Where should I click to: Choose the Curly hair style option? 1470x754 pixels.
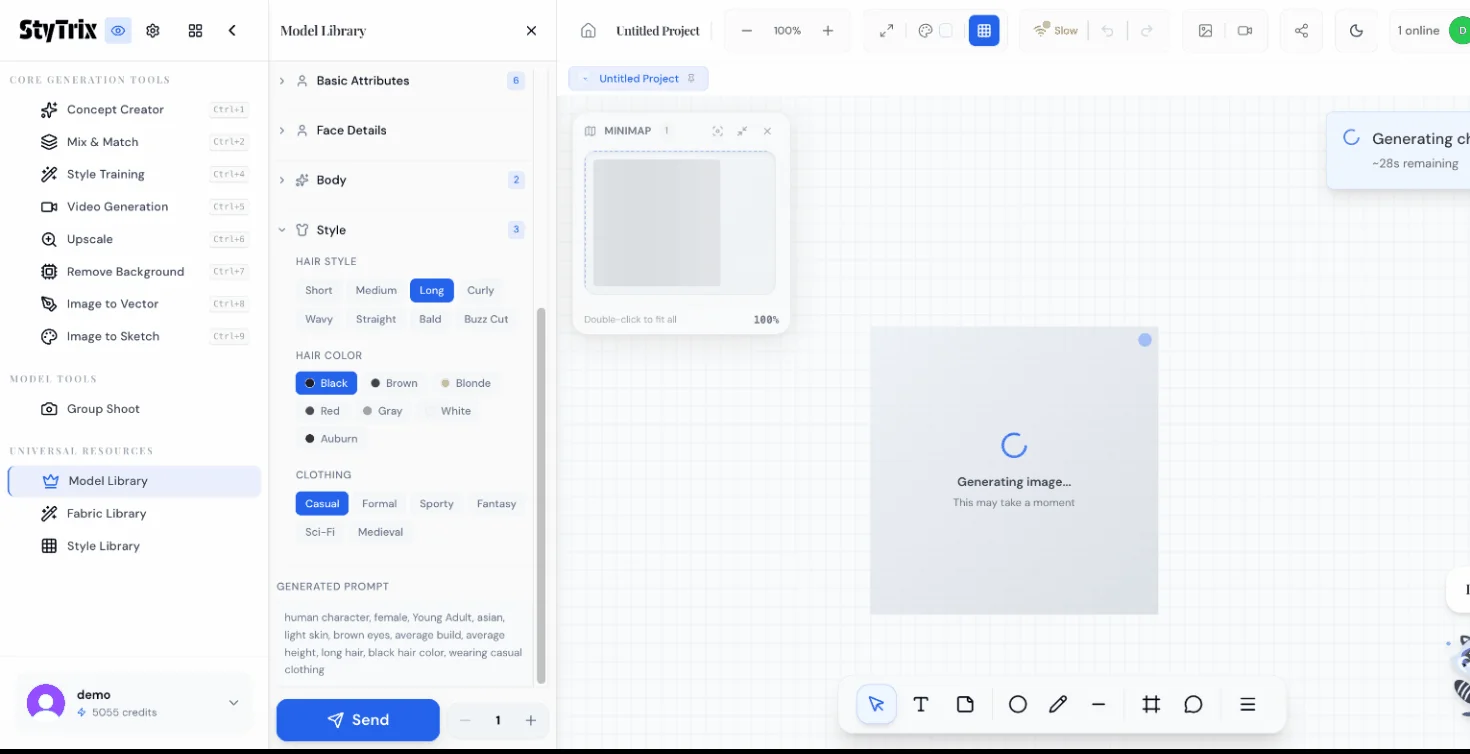[480, 290]
